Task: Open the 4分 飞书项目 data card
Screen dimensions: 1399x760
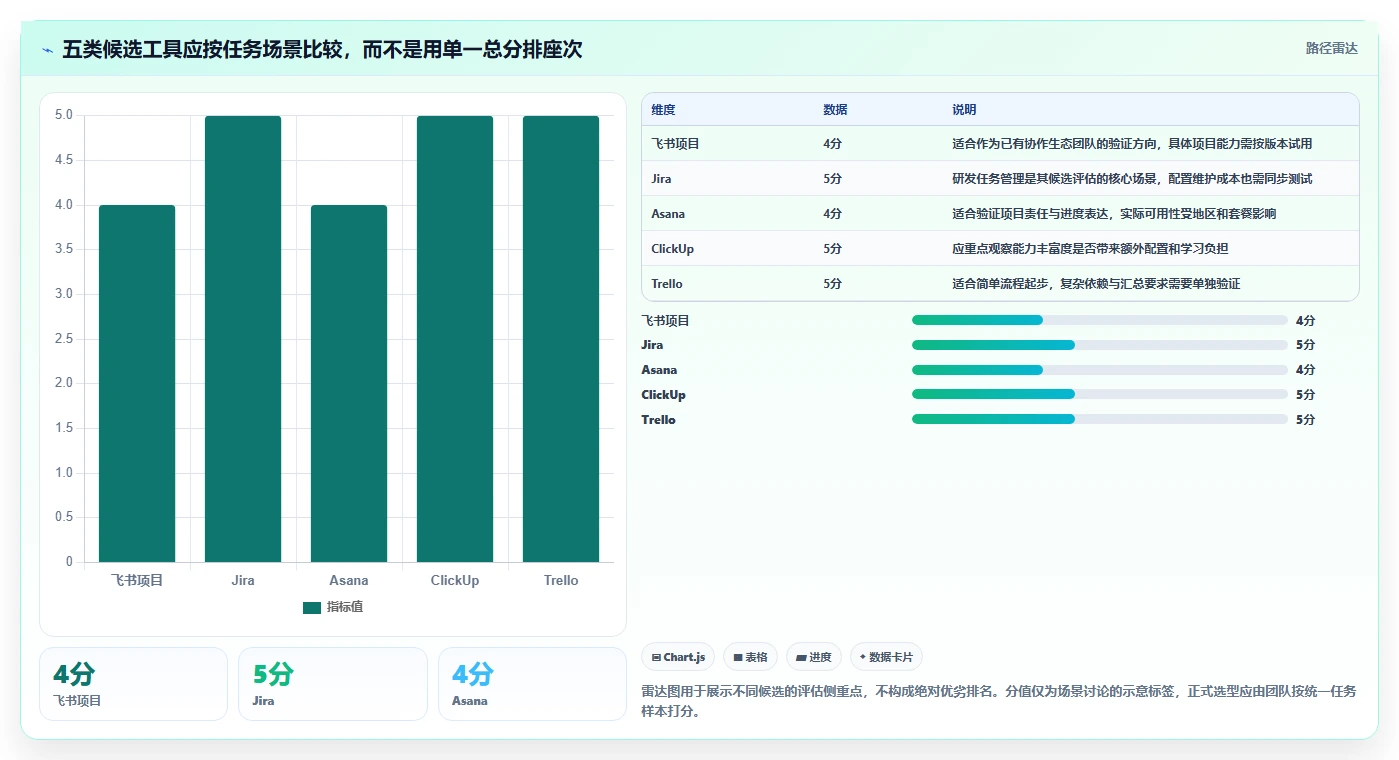Action: pos(133,684)
